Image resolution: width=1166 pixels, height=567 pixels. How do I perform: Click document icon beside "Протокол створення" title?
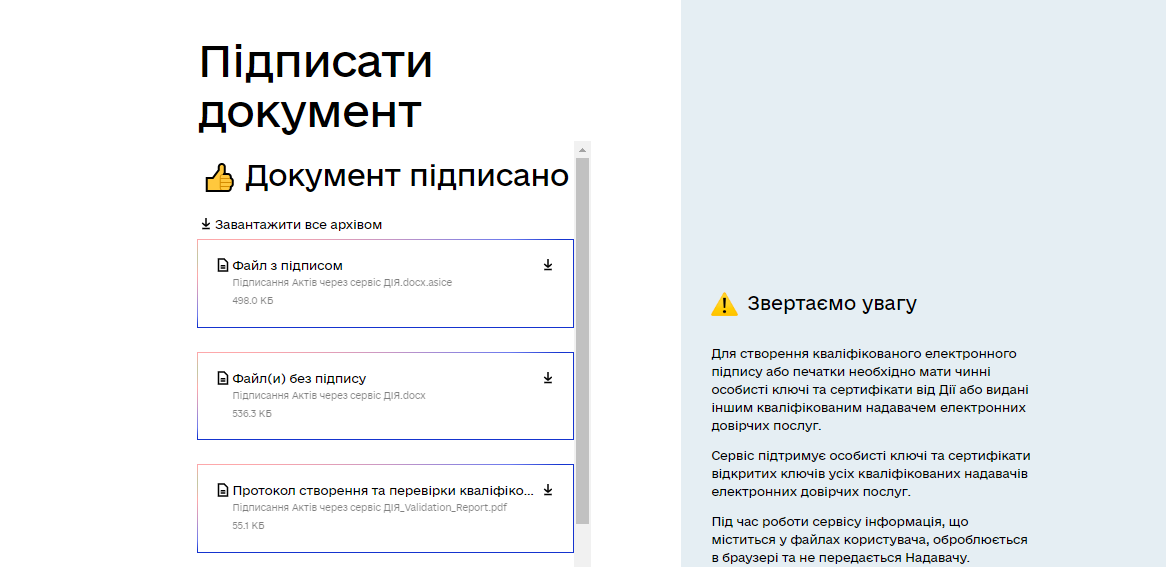click(223, 490)
